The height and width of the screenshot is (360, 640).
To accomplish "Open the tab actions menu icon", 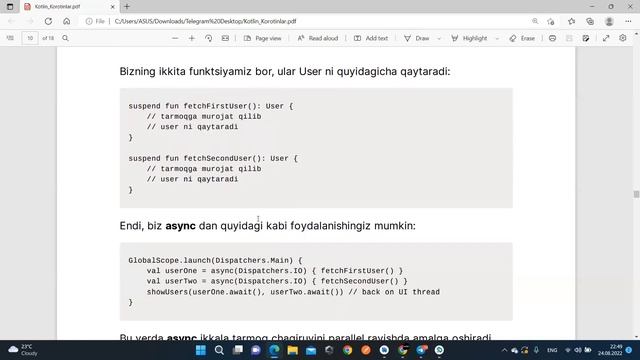I will (x=10, y=7).
